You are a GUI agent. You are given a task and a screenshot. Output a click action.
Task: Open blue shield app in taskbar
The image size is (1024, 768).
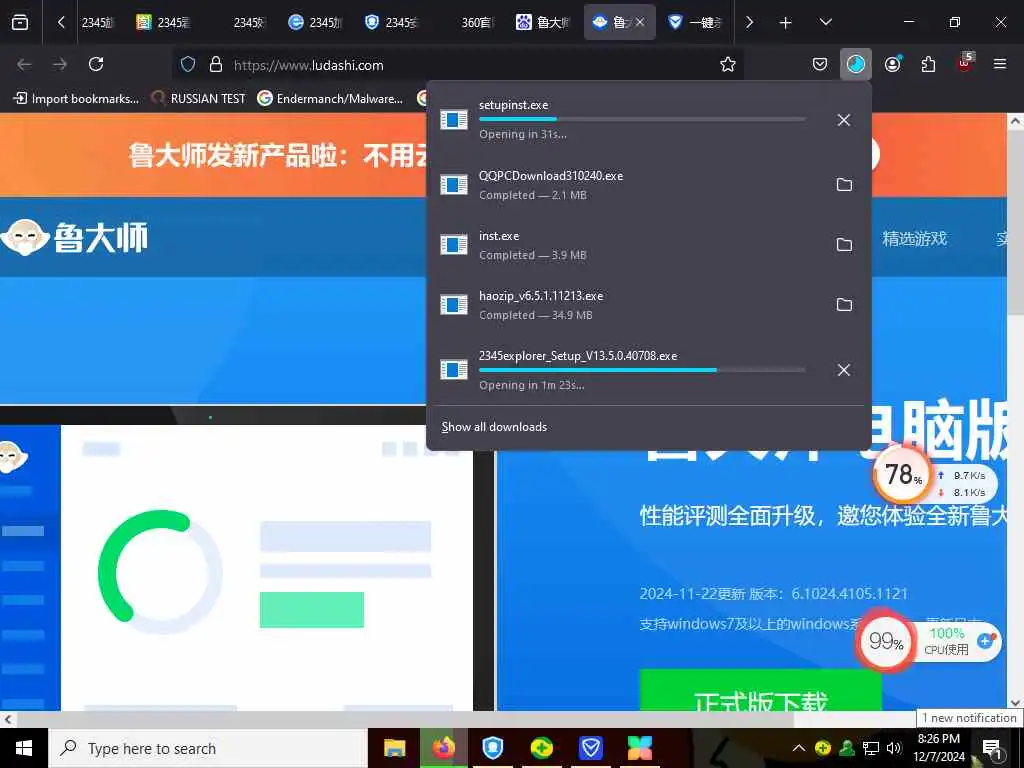click(x=492, y=748)
